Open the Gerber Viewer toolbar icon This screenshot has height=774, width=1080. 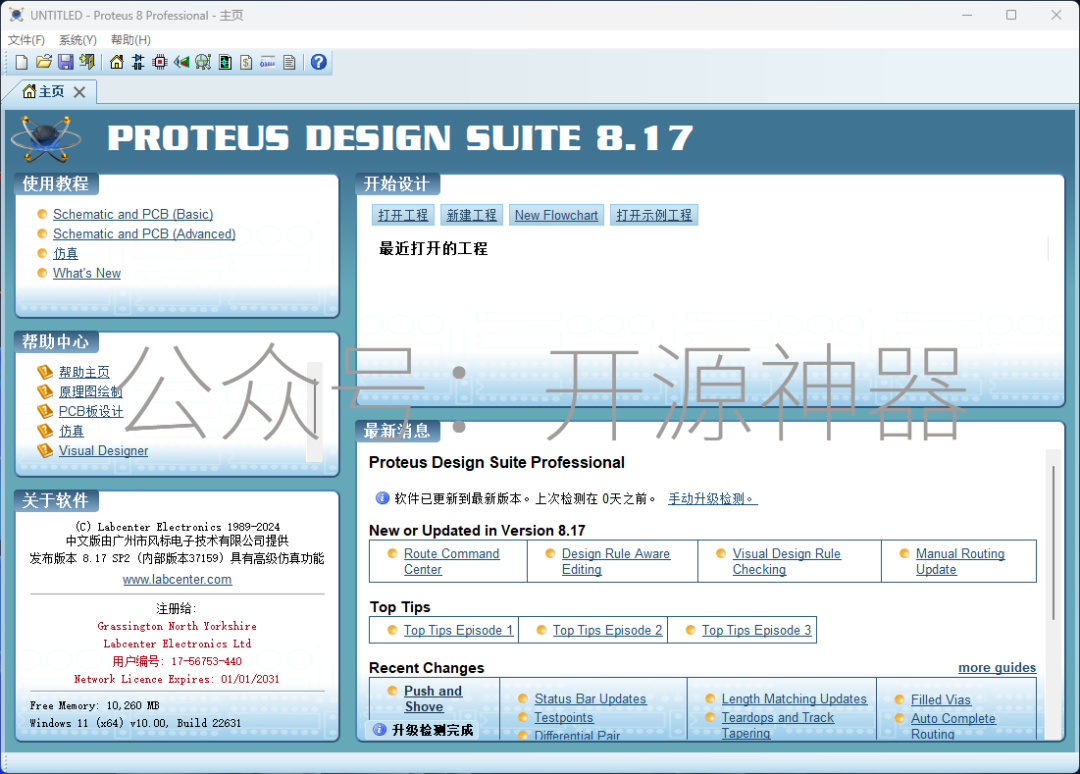pyautogui.click(x=203, y=63)
